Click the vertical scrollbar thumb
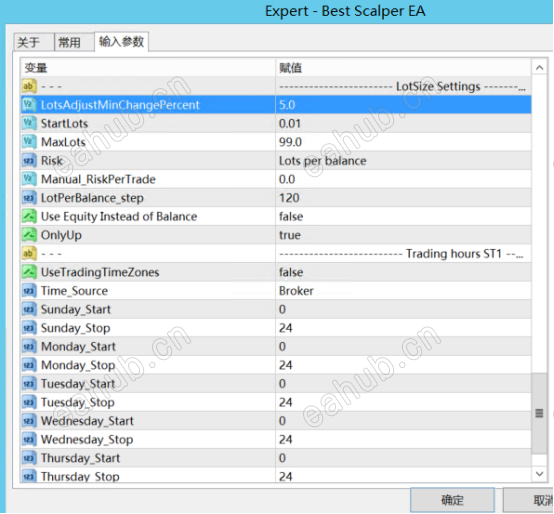The height and width of the screenshot is (514, 554). (x=539, y=413)
